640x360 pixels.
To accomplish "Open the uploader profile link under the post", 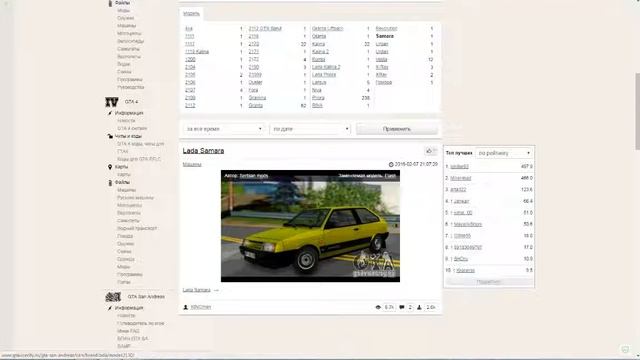I will point(201,307).
